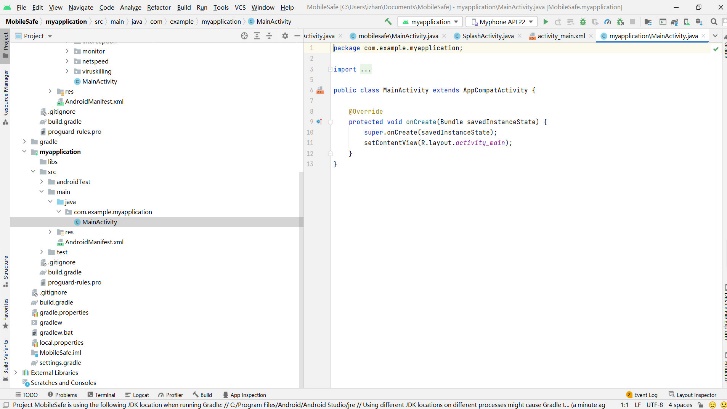The width and height of the screenshot is (727, 409).
Task: Switch to the activity_main.xml tab
Action: tap(560, 35)
